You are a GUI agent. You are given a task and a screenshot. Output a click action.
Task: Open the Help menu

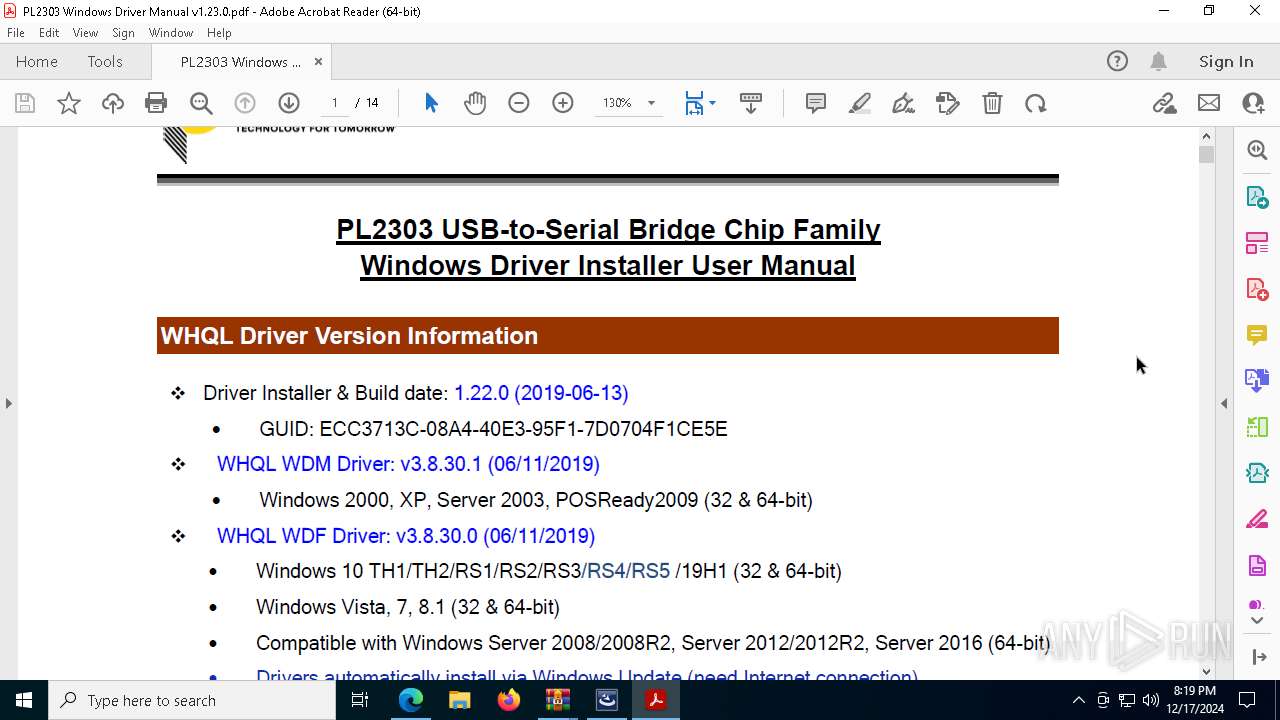[219, 33]
